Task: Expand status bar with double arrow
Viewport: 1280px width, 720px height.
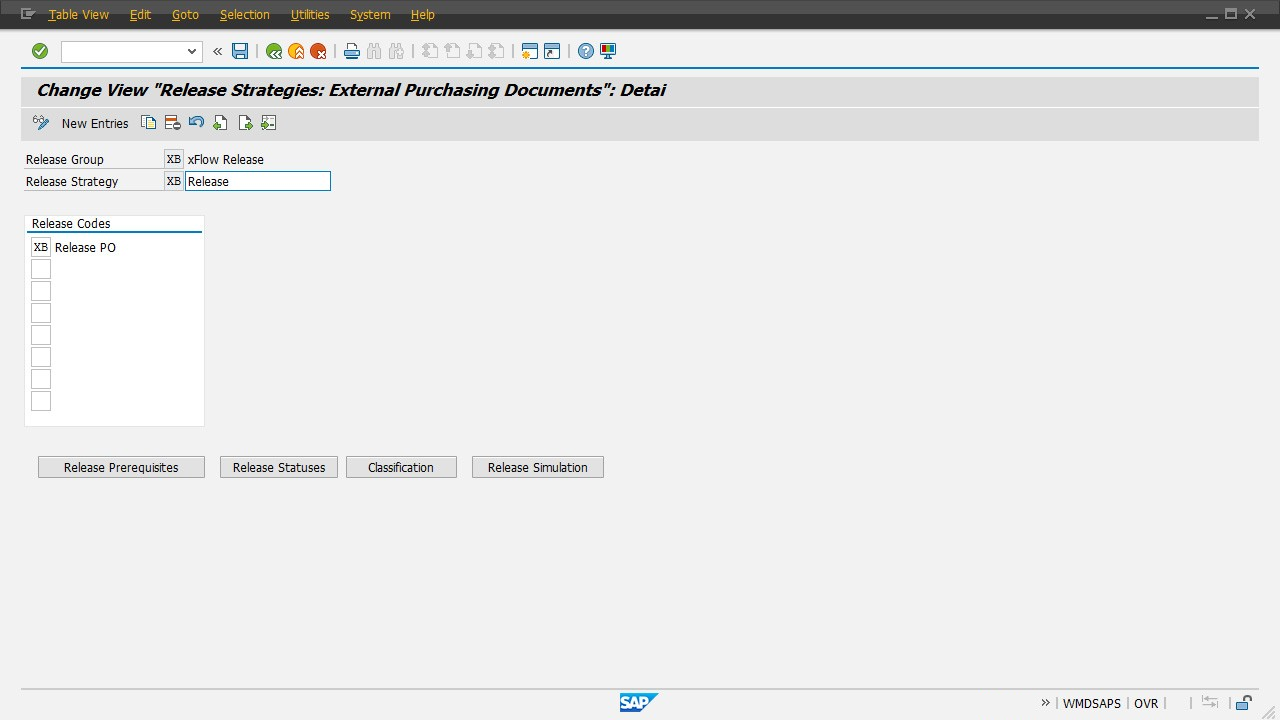Action: tap(1045, 703)
